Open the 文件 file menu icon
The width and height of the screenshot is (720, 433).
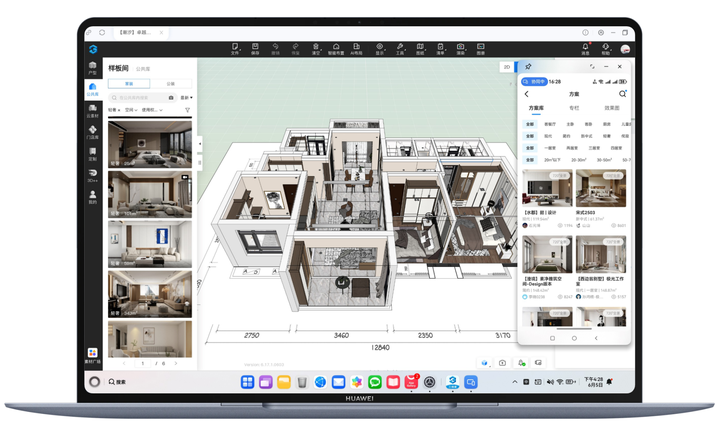coord(235,49)
